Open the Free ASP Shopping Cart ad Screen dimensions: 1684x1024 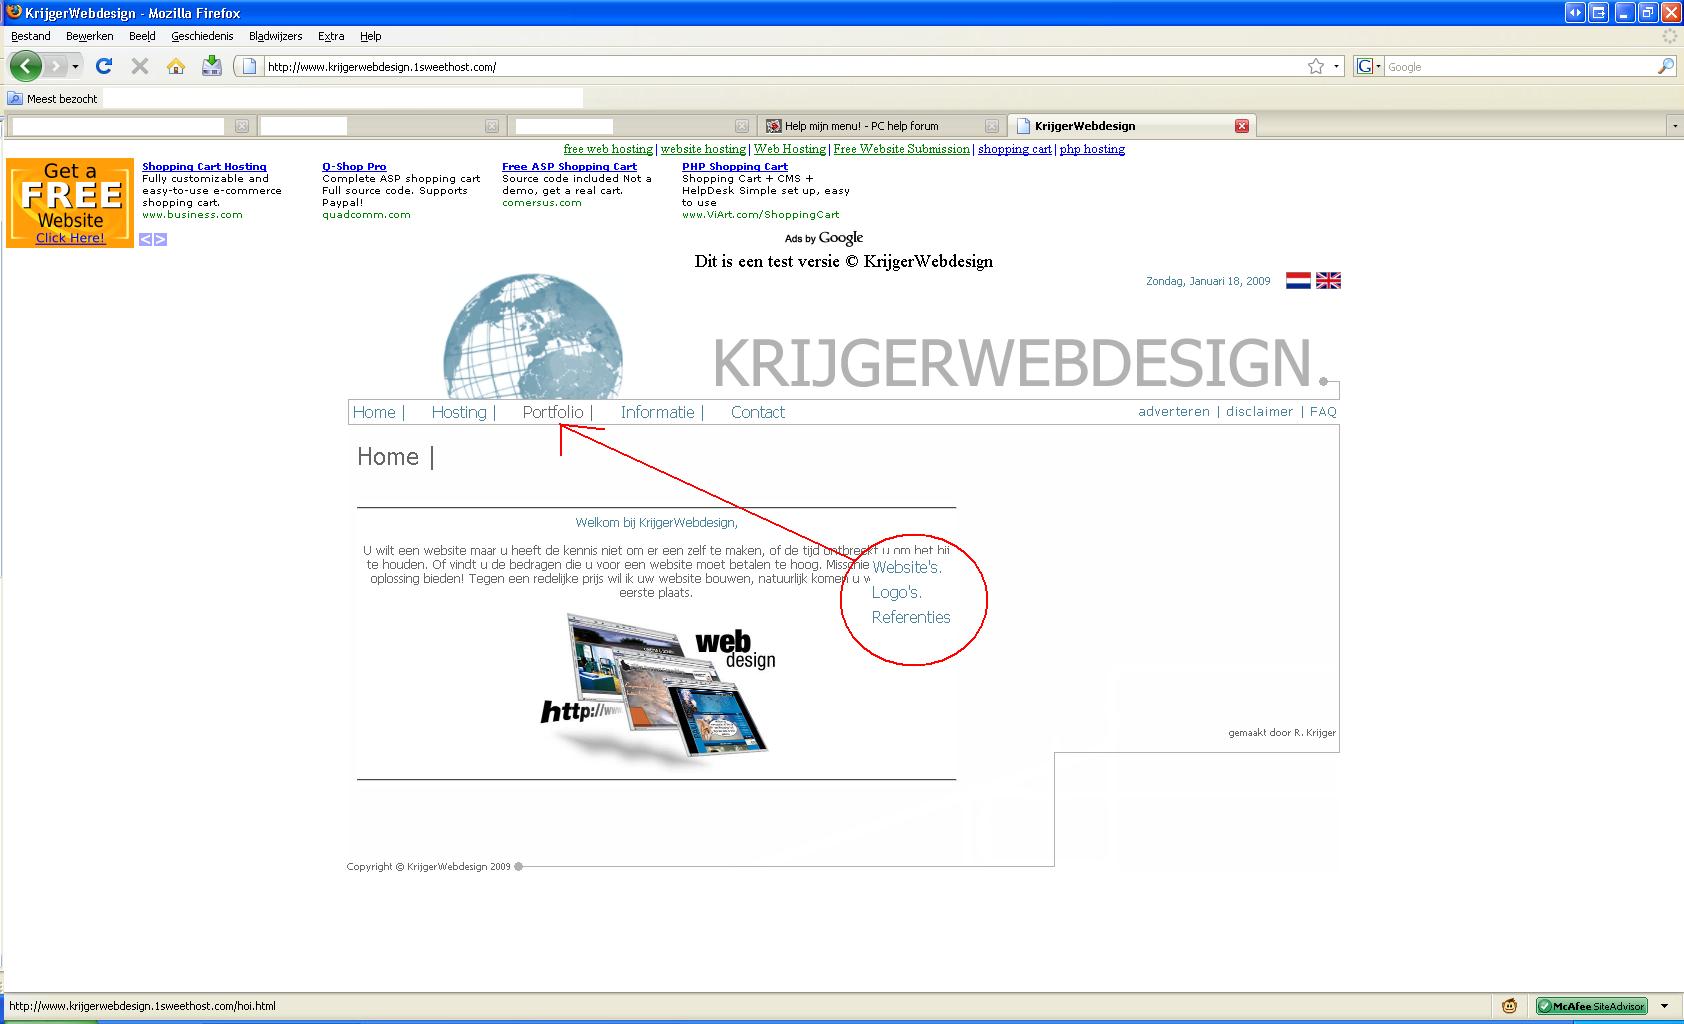coord(569,167)
